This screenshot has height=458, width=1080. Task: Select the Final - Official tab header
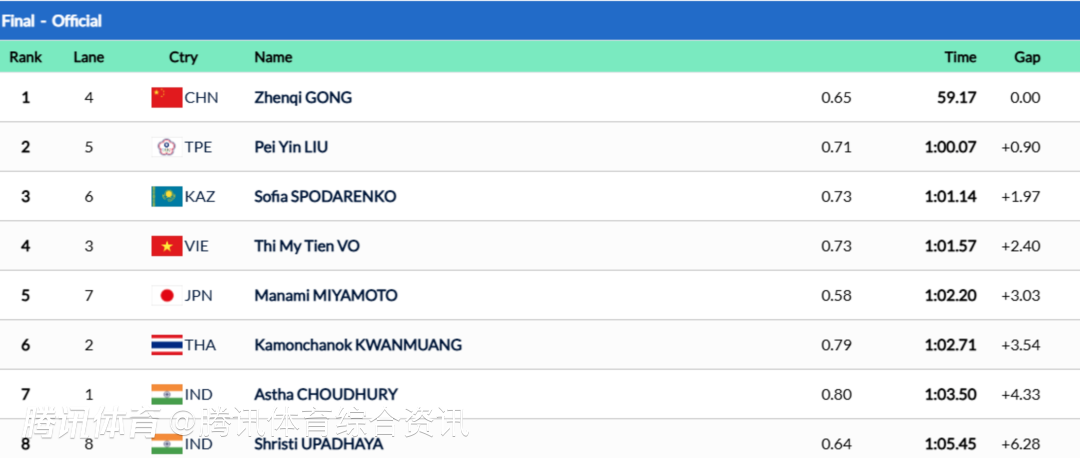click(52, 20)
